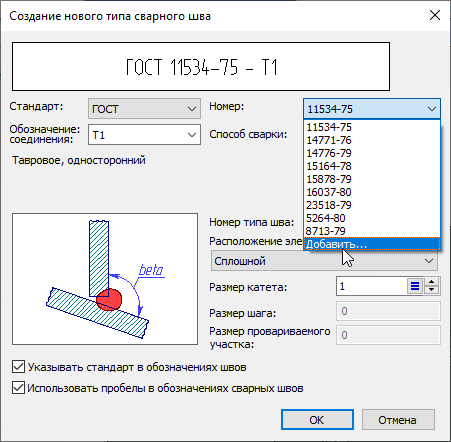Toggle Указывать стандарт в обозначениях швов checkbox
The height and width of the screenshot is (442, 451).
pyautogui.click(x=19, y=367)
